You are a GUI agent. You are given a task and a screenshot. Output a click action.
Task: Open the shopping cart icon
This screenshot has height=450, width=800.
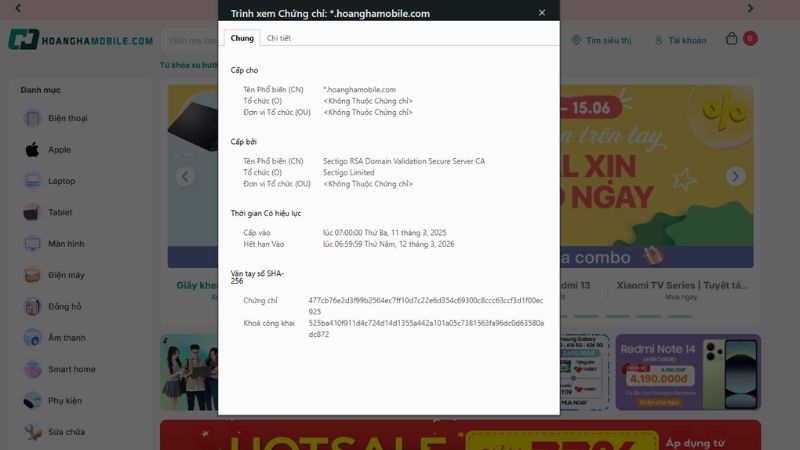(x=732, y=40)
